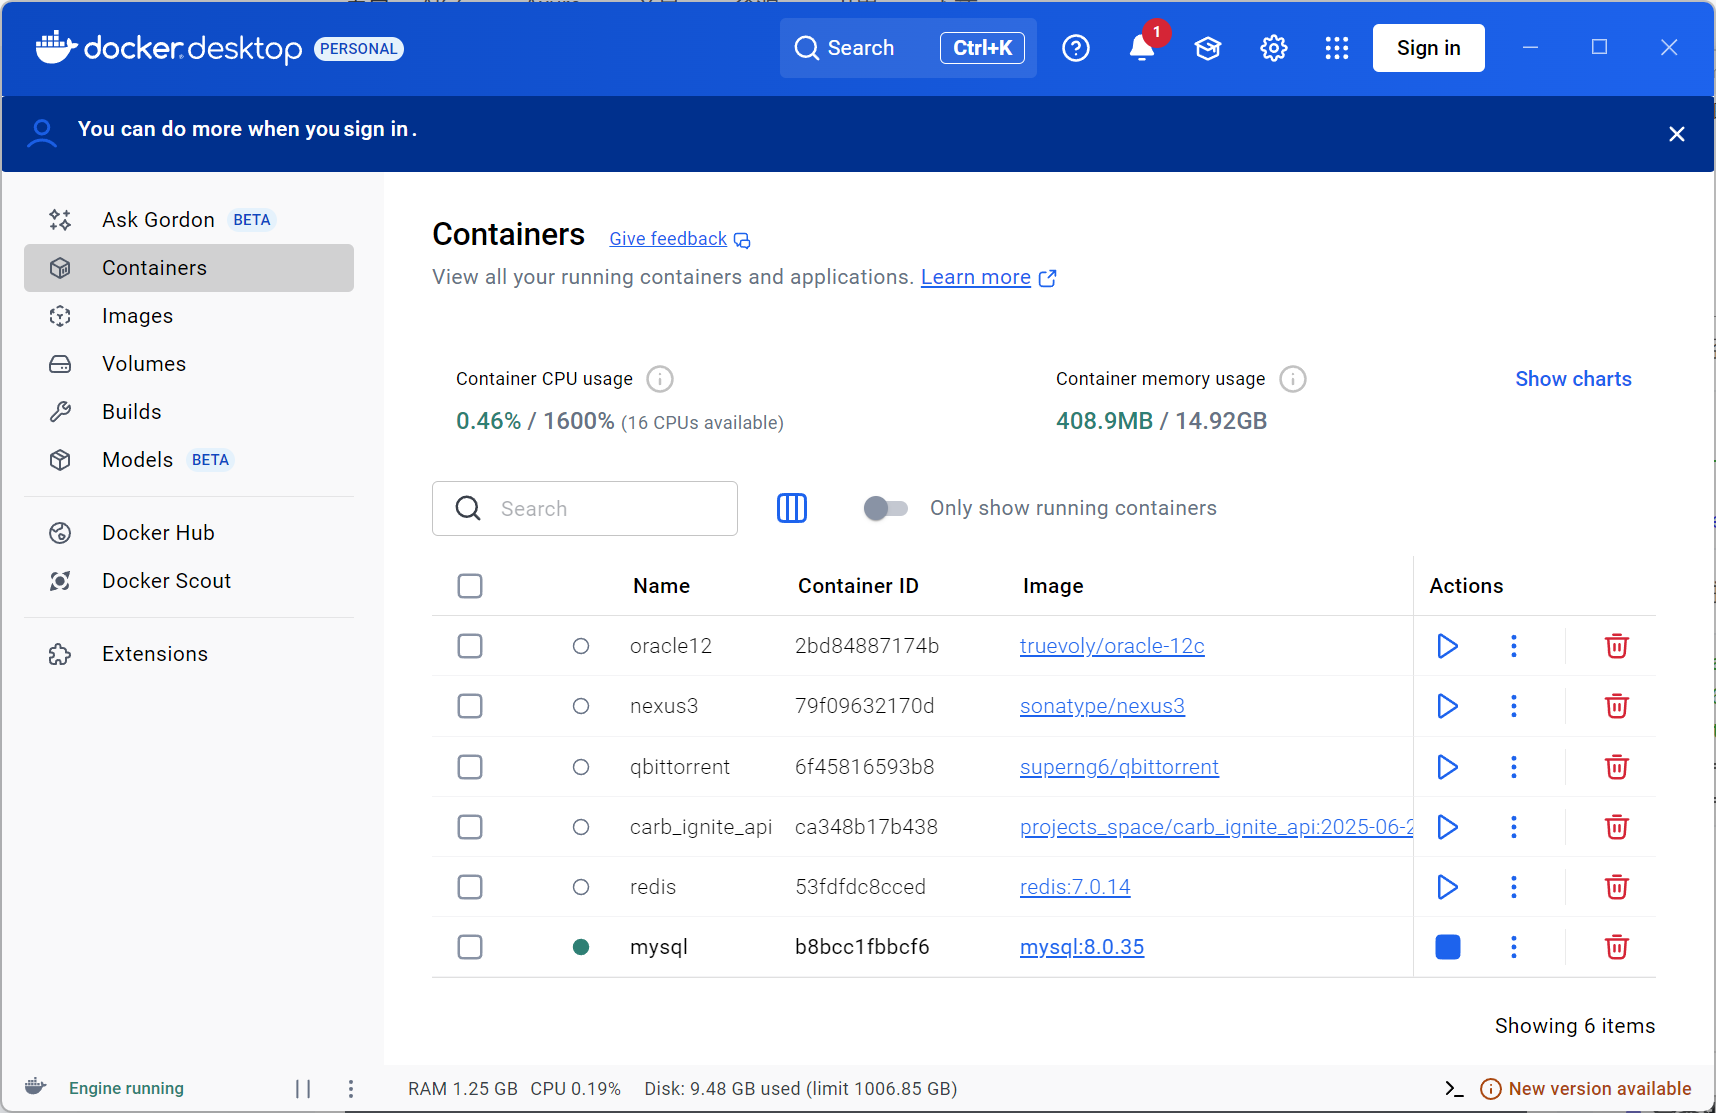Image resolution: width=1716 pixels, height=1113 pixels.
Task: Open the Settings gear icon
Action: click(x=1273, y=48)
